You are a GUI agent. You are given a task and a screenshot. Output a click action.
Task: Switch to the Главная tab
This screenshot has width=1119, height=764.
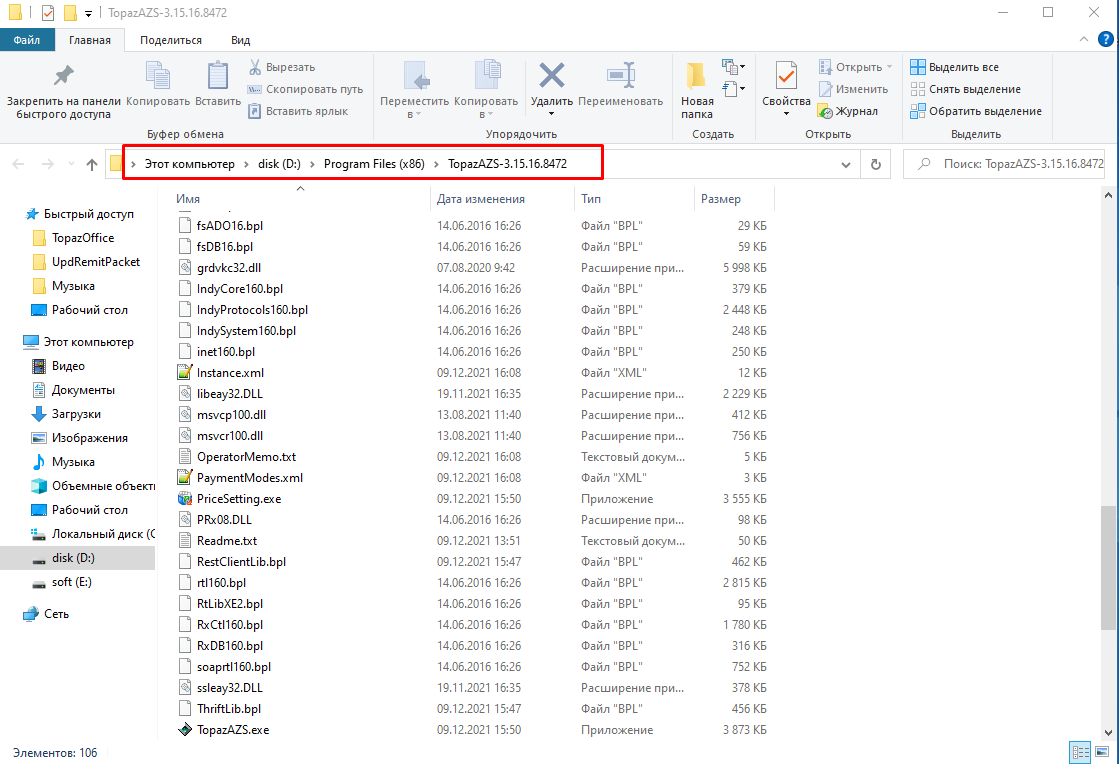coord(90,40)
